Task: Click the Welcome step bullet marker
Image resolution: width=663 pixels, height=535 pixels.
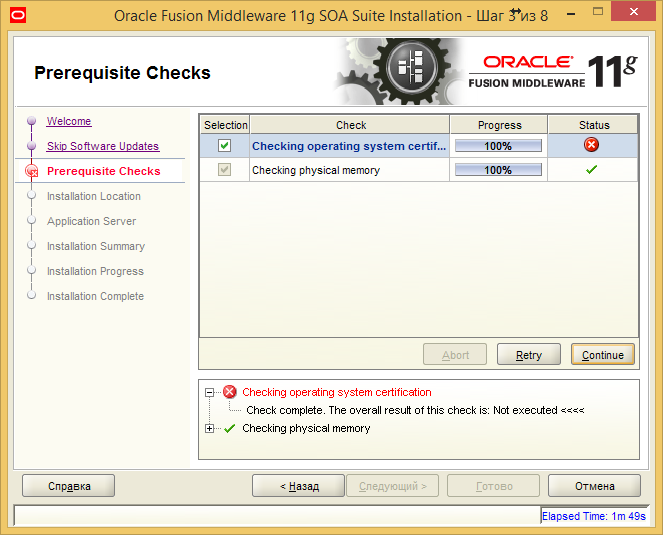Action: coord(31,121)
